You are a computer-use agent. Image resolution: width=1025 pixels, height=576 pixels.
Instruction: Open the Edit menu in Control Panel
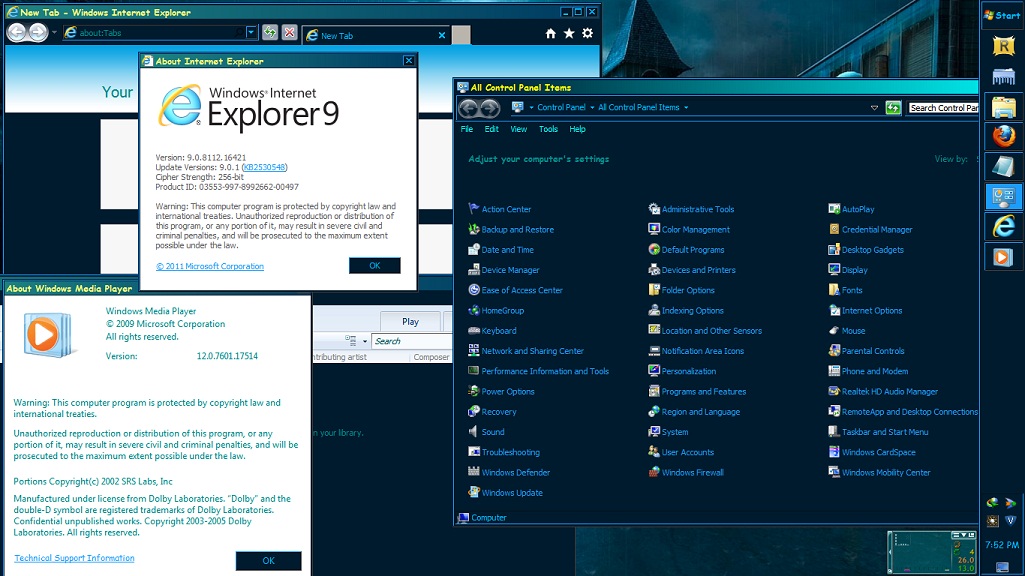coord(492,129)
